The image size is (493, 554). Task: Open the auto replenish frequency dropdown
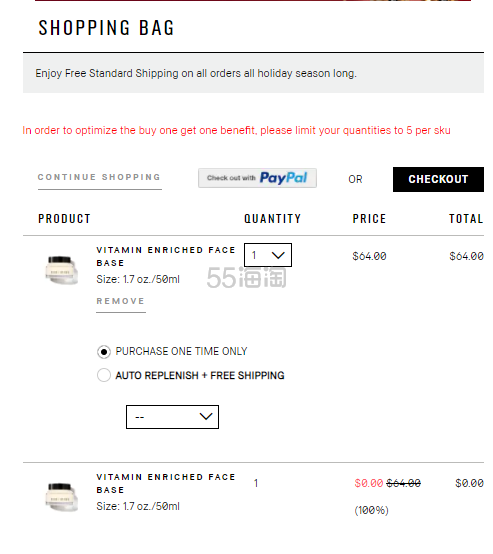172,417
